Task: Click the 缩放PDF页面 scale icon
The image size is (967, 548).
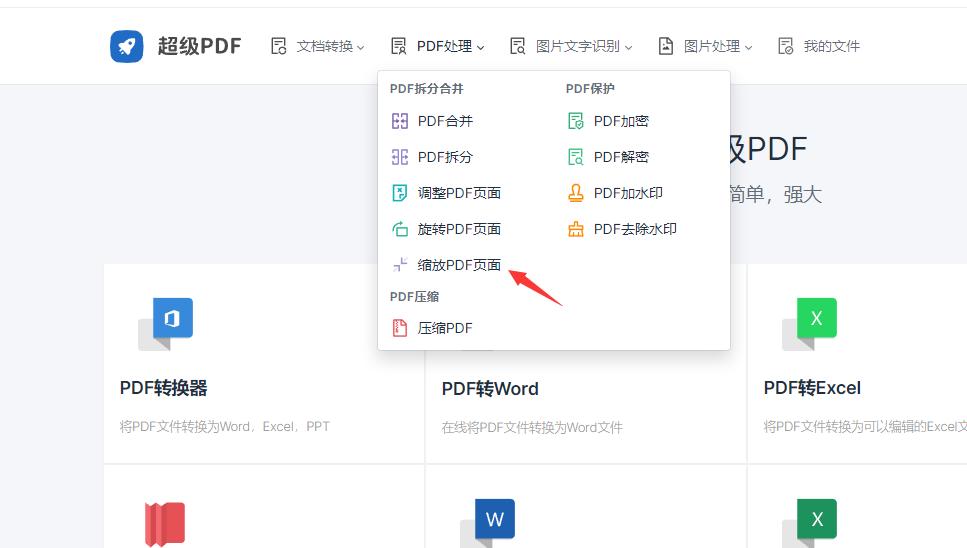Action: click(400, 265)
